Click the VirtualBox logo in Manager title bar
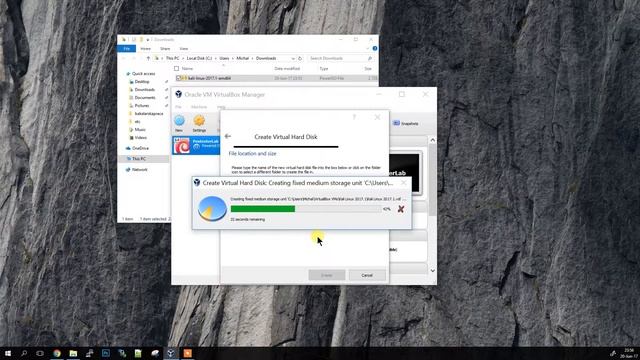640x360 pixels. pyautogui.click(x=178, y=94)
